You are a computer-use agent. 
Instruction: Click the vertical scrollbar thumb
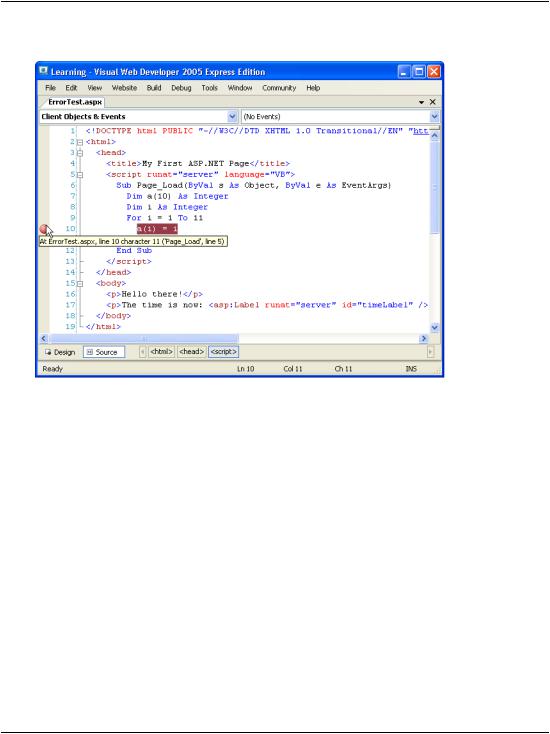coord(435,187)
